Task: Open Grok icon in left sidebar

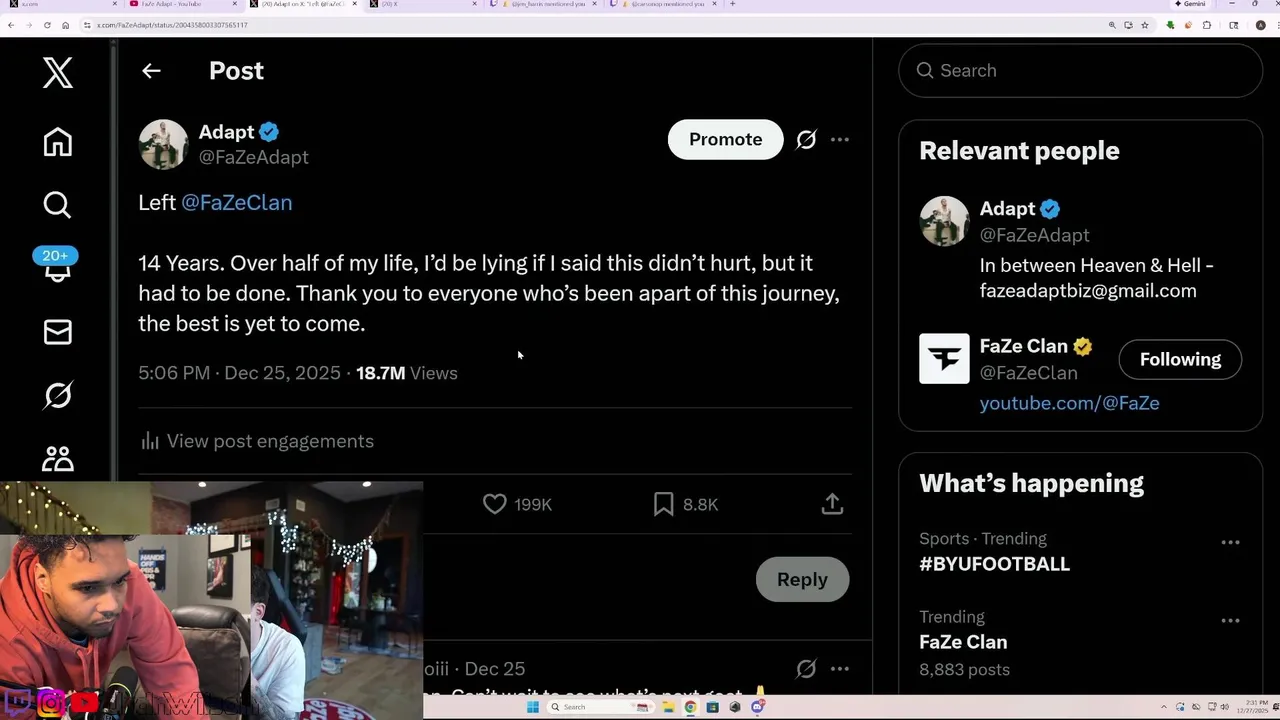Action: click(57, 395)
